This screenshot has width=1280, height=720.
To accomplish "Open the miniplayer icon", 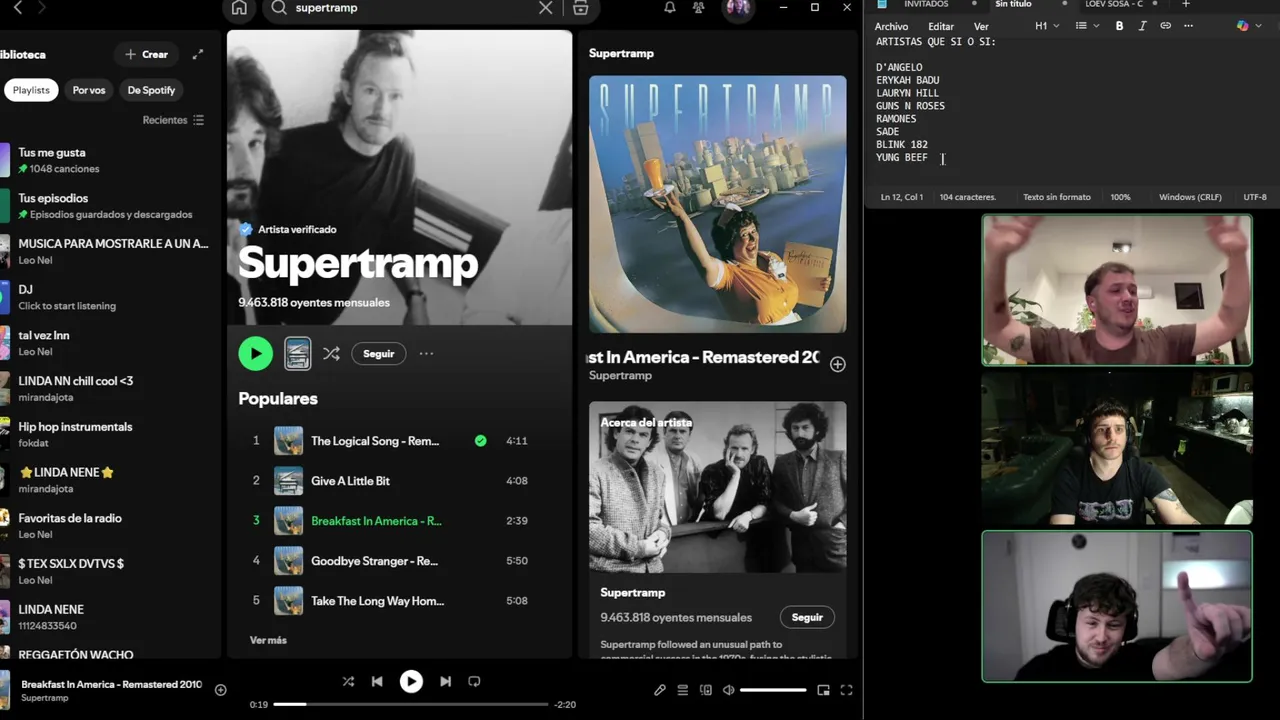I will point(823,690).
